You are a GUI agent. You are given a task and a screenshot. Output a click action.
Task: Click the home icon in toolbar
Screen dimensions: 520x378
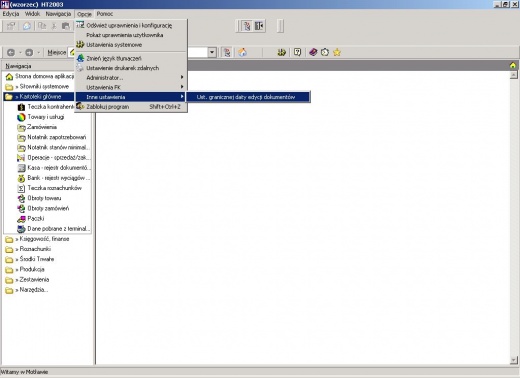[243, 52]
